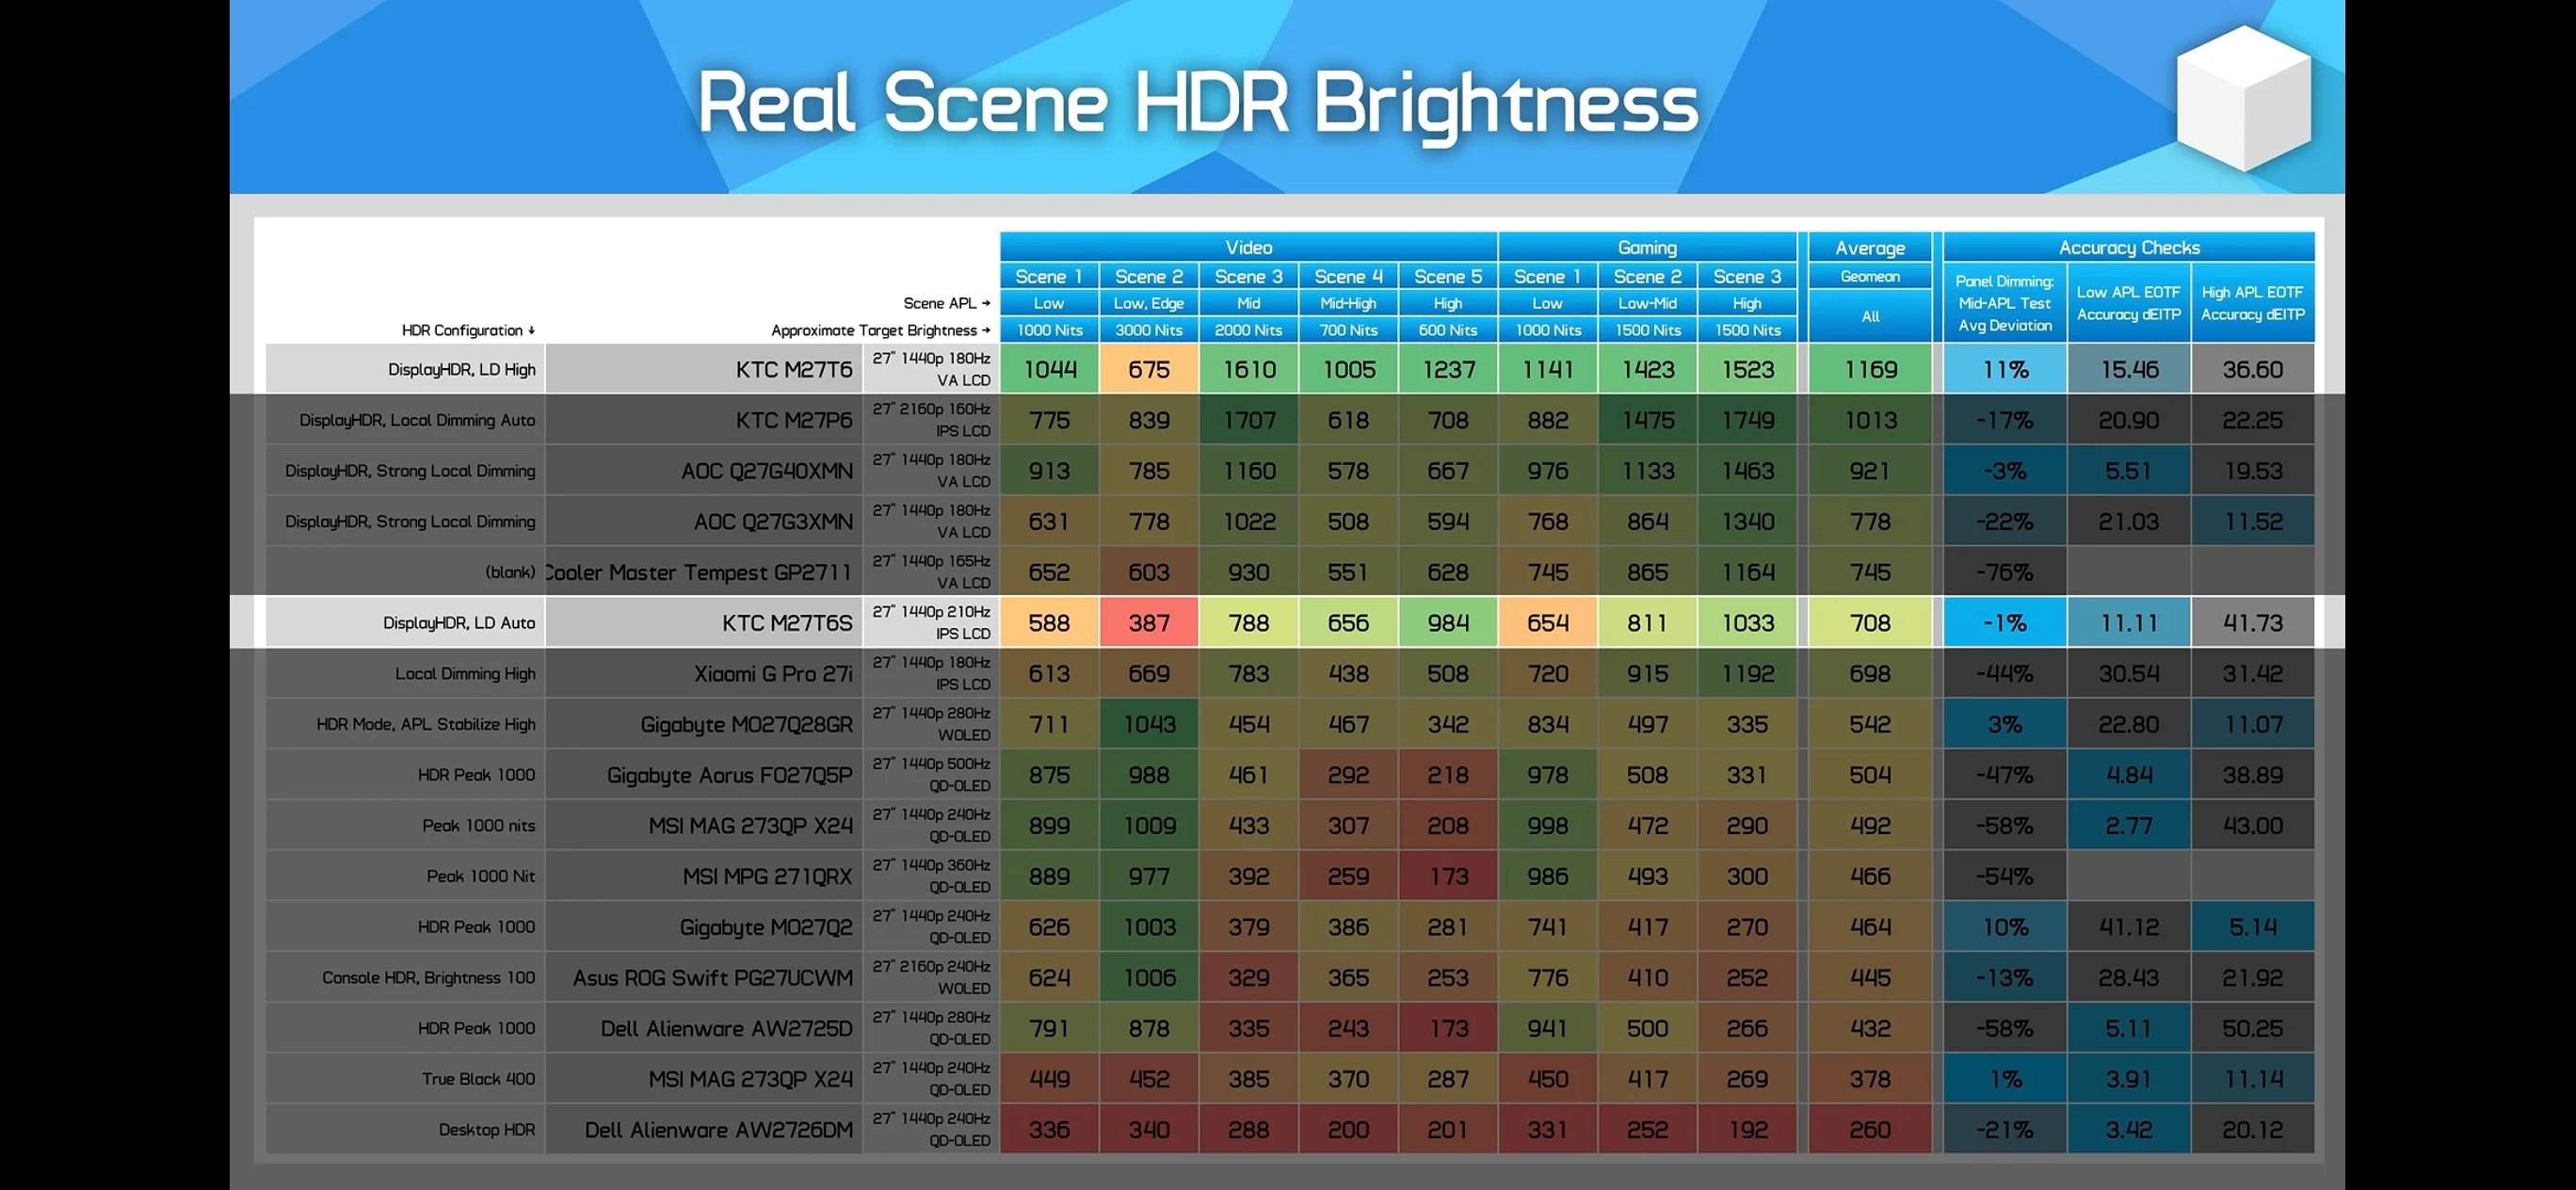Click the "Approximate Target Brightness" label
This screenshot has height=1190, width=2576.
click(x=880, y=330)
